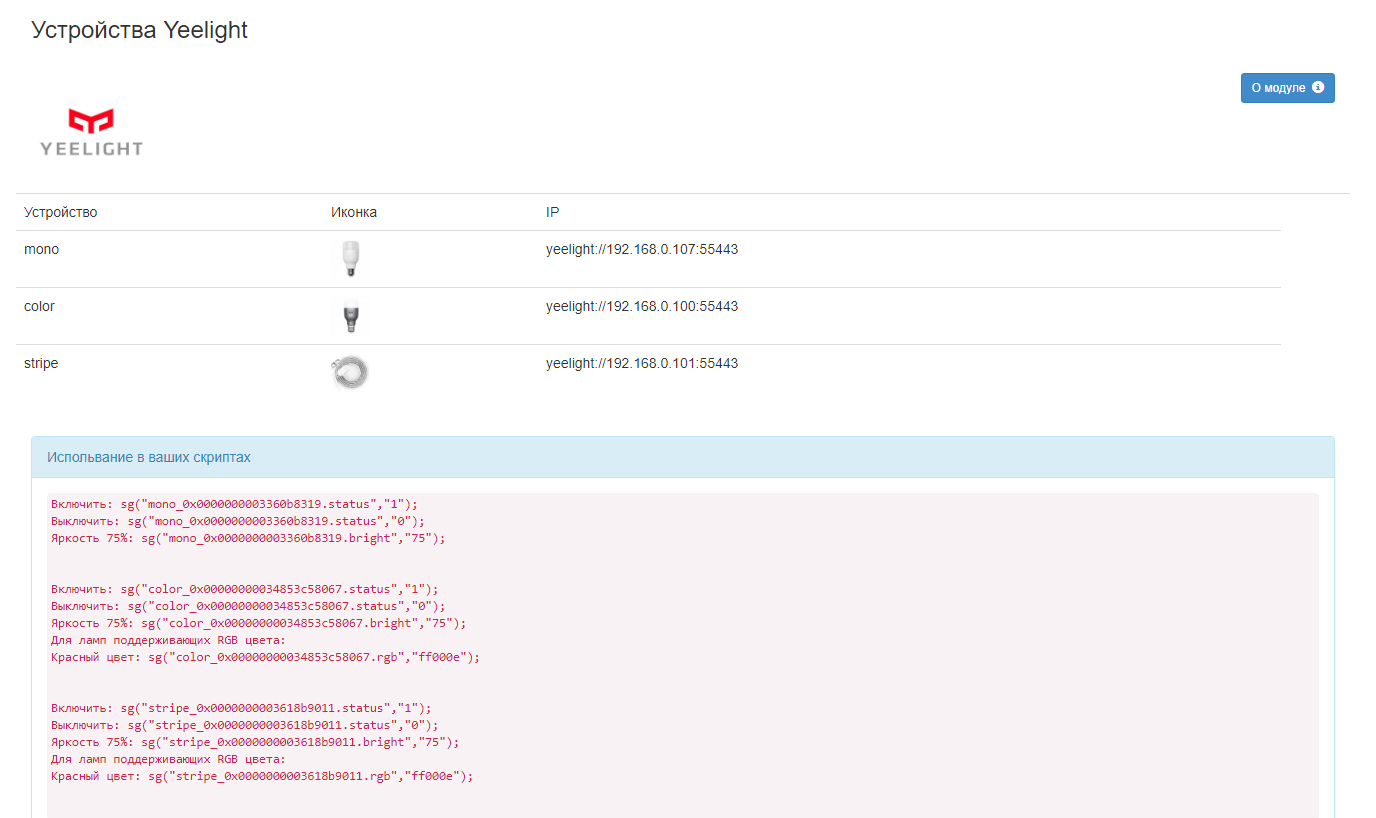This screenshot has height=818, width=1376.
Task: Click the 'Иконка' column header
Action: coord(354,212)
